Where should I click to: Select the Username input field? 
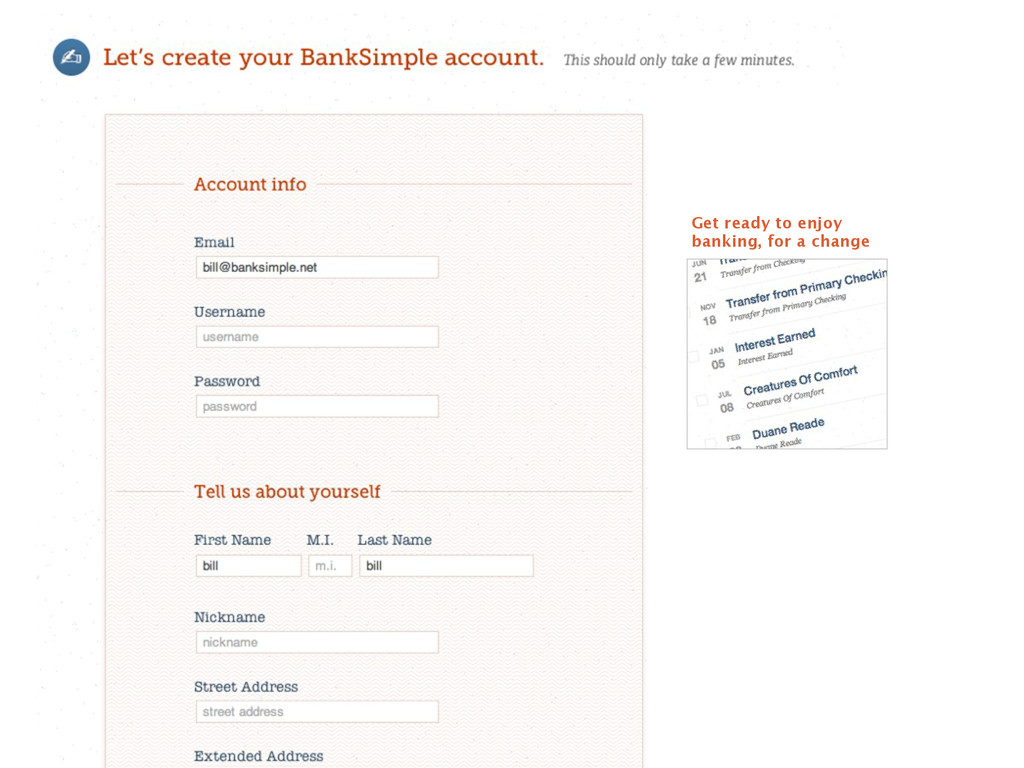(x=317, y=337)
